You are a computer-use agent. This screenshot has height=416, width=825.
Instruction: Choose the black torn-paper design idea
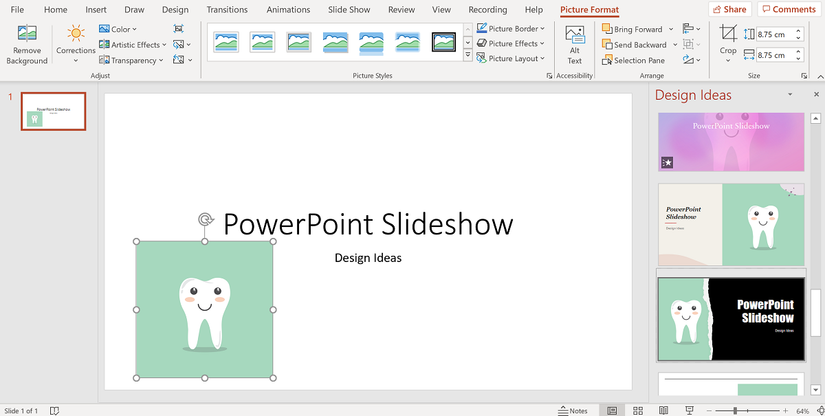[731, 319]
